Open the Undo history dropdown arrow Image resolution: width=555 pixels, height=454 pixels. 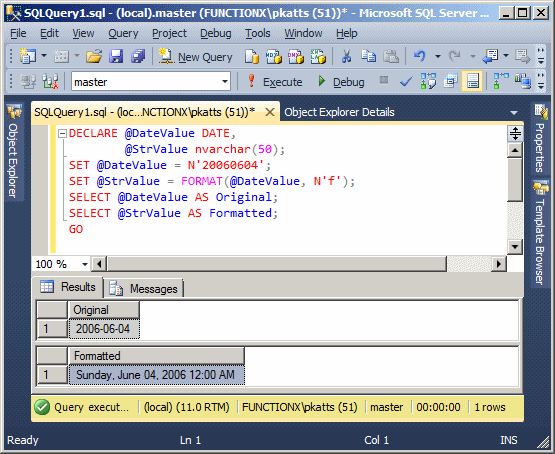(438, 56)
